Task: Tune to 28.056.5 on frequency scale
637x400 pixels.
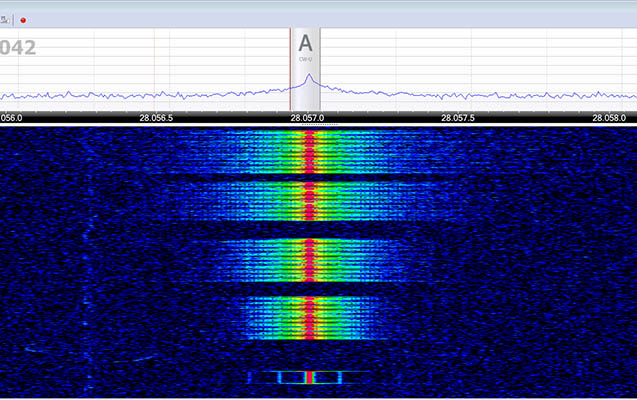Action: tap(158, 117)
